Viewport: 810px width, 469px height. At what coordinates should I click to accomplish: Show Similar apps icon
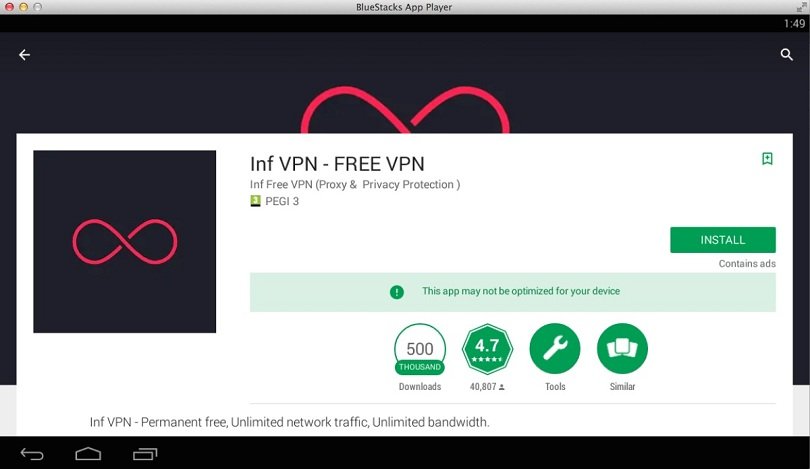pyautogui.click(x=622, y=349)
